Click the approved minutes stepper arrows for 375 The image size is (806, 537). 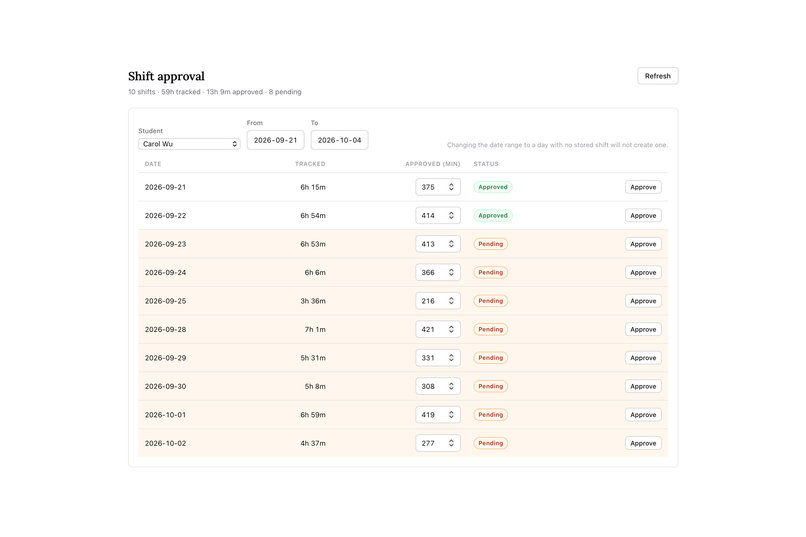pos(451,187)
